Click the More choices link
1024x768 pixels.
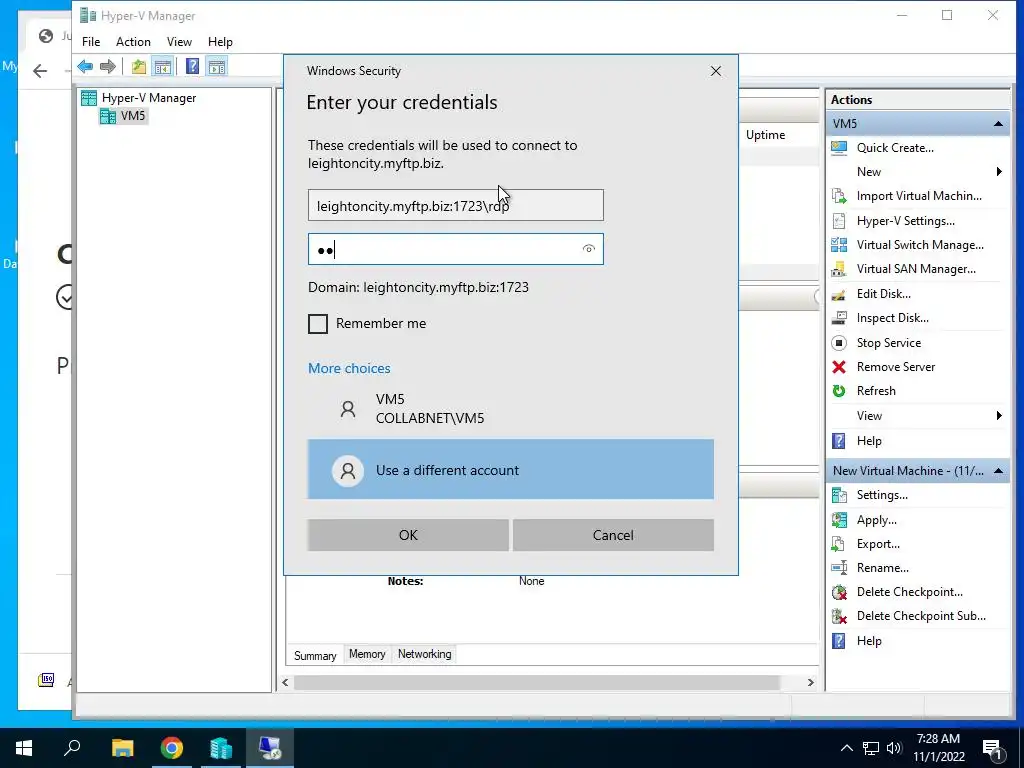click(x=349, y=368)
